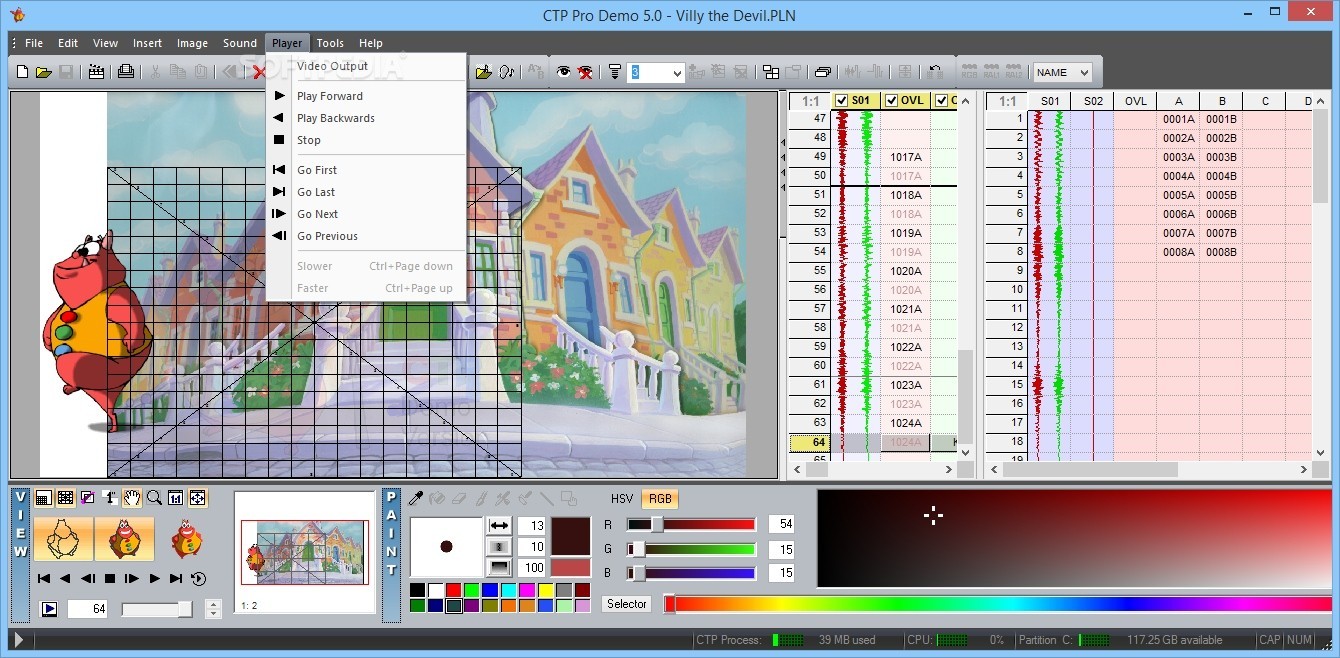The width and height of the screenshot is (1340, 658).
Task: Click the Open folder toolbar icon
Action: click(x=44, y=72)
